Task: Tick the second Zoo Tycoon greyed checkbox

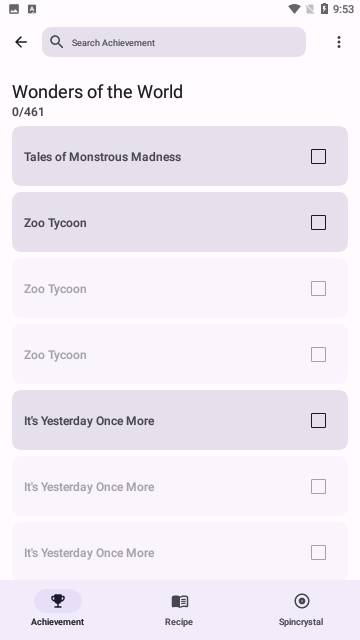Action: coord(318,289)
